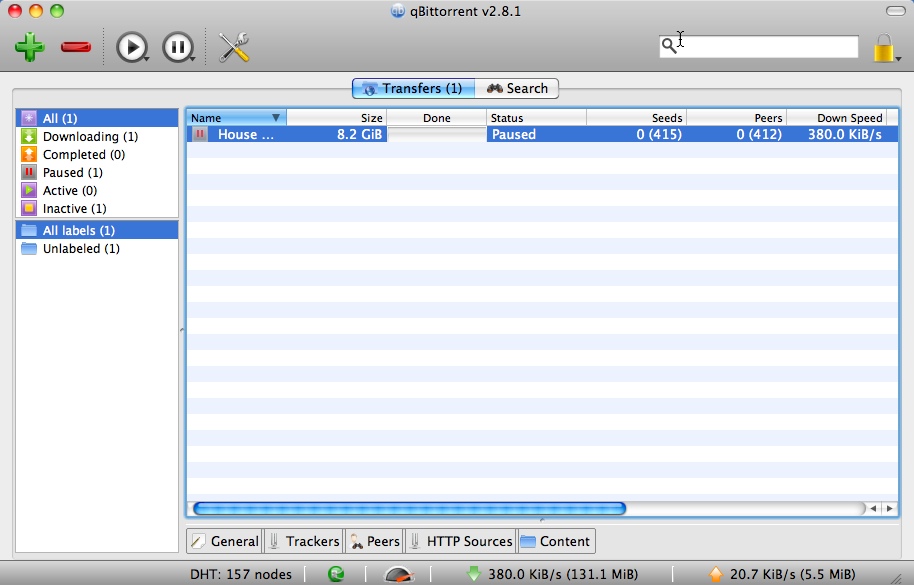Click the Name column sort arrow

[276, 118]
